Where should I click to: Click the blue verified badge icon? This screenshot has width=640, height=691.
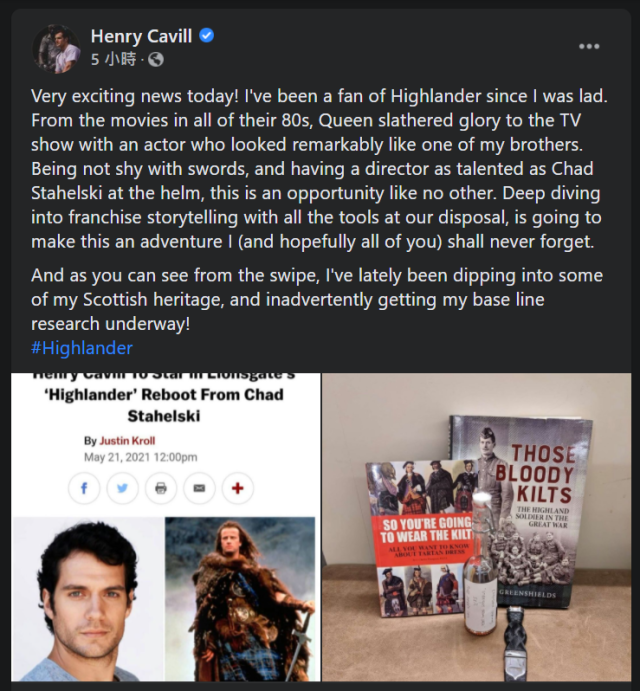(207, 35)
